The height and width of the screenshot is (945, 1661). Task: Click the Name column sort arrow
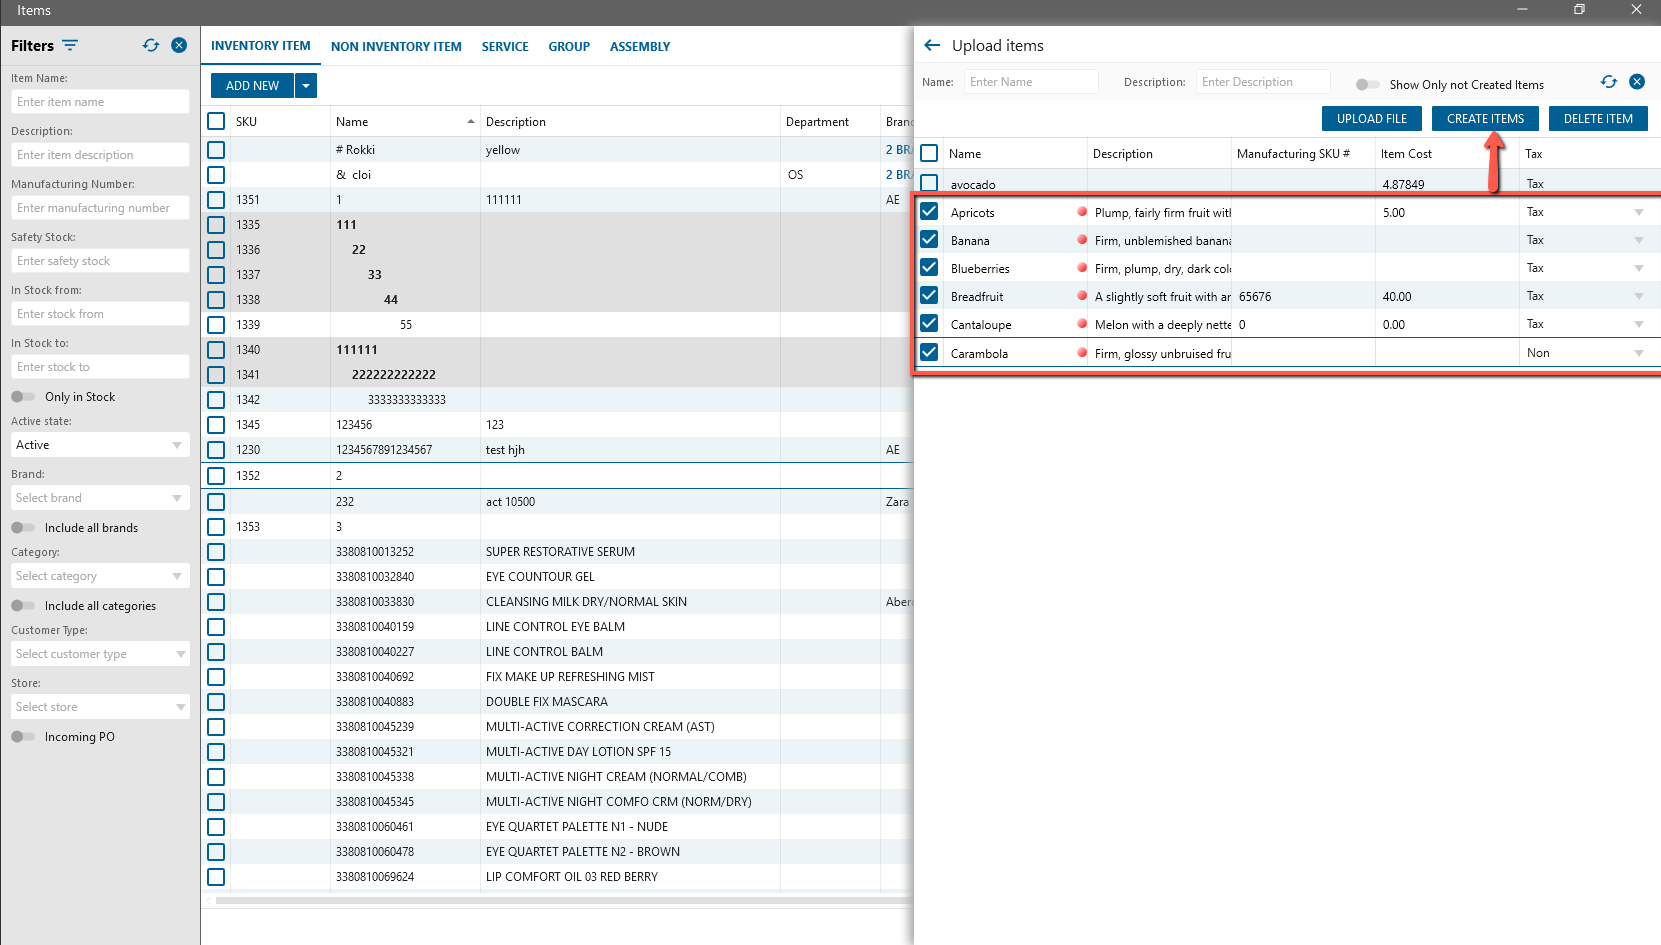470,122
